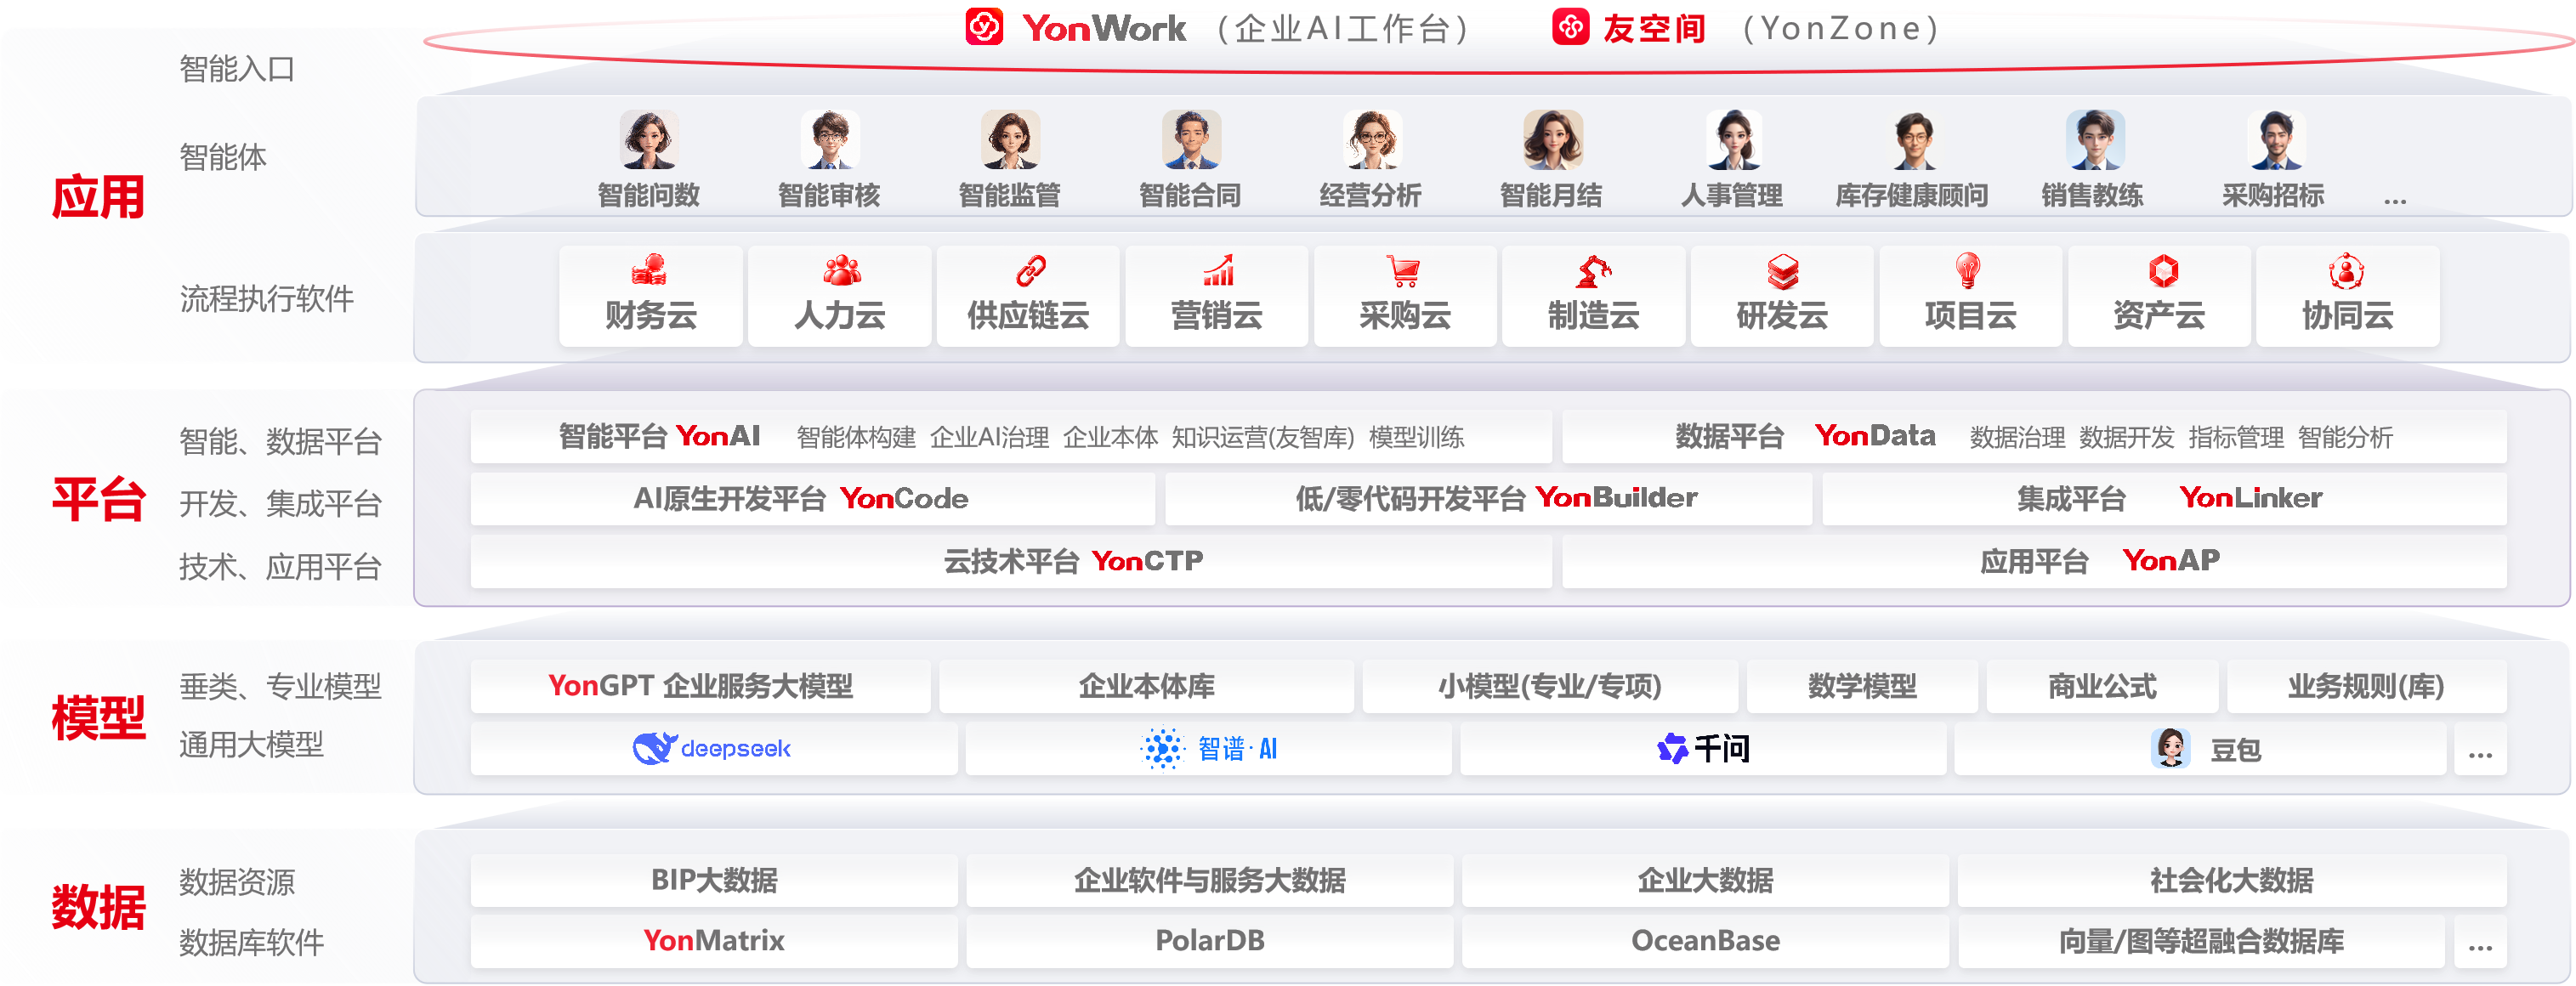
Task: Select the 智能问数 agent avatar
Action: [649, 139]
